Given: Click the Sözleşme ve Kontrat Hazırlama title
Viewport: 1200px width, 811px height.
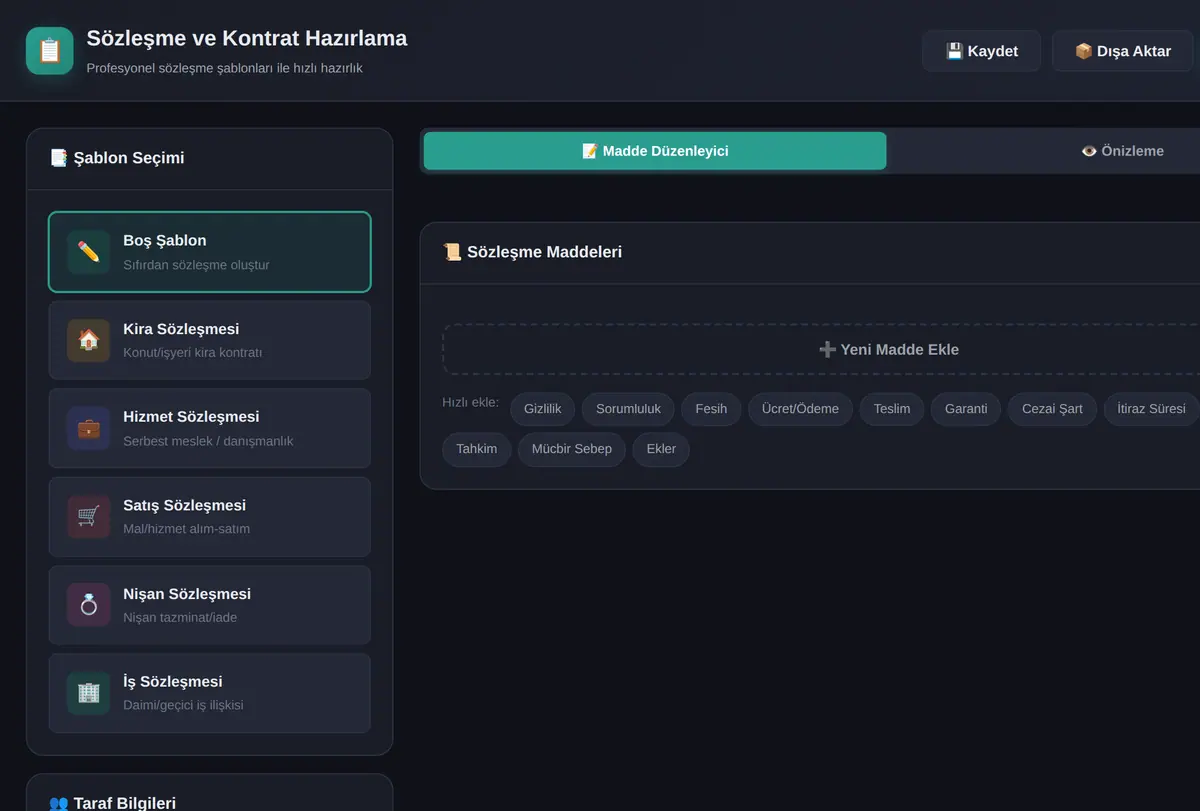Looking at the screenshot, I should [247, 39].
